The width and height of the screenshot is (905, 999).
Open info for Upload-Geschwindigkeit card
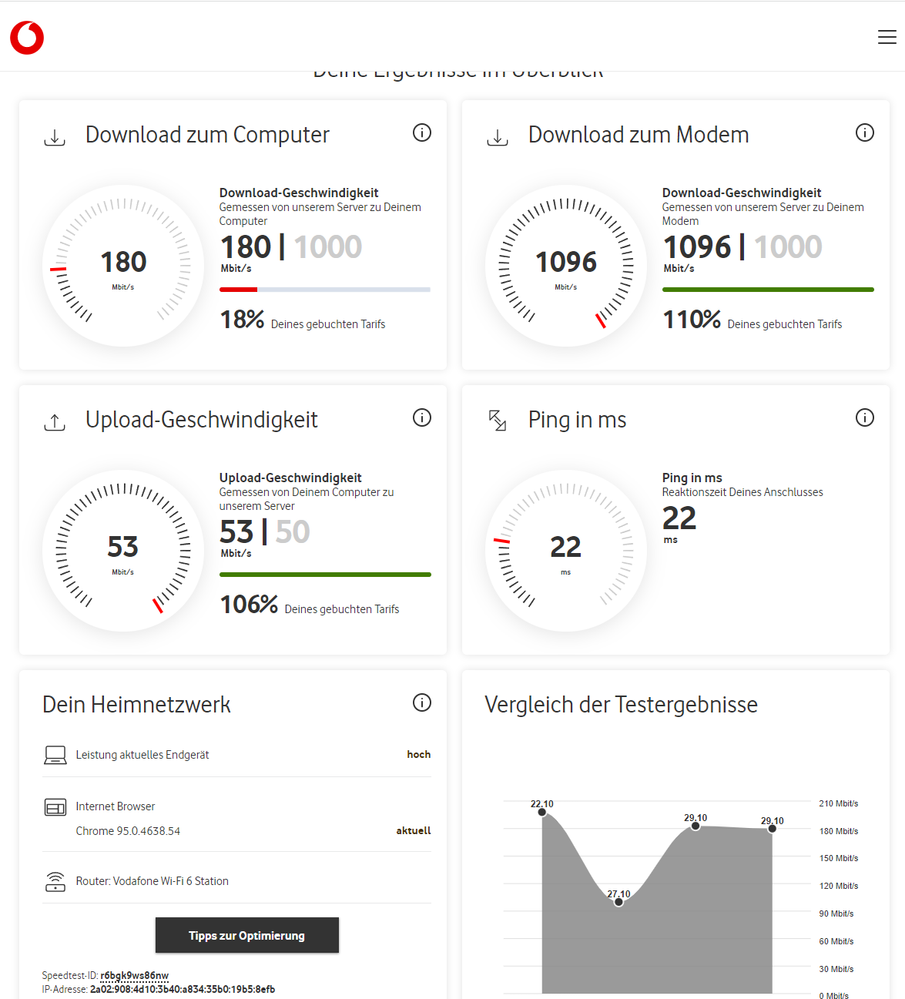click(422, 417)
